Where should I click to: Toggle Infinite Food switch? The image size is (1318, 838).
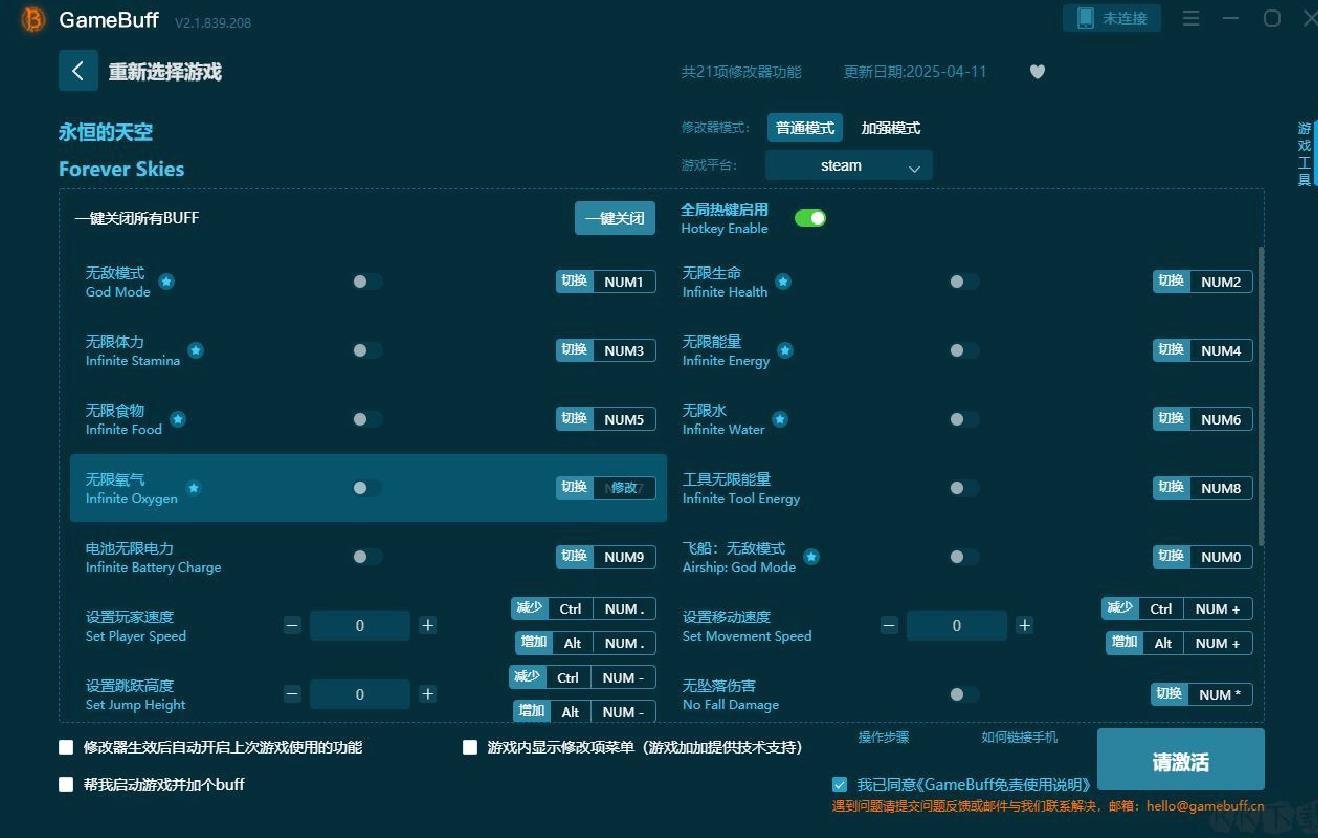click(x=367, y=419)
